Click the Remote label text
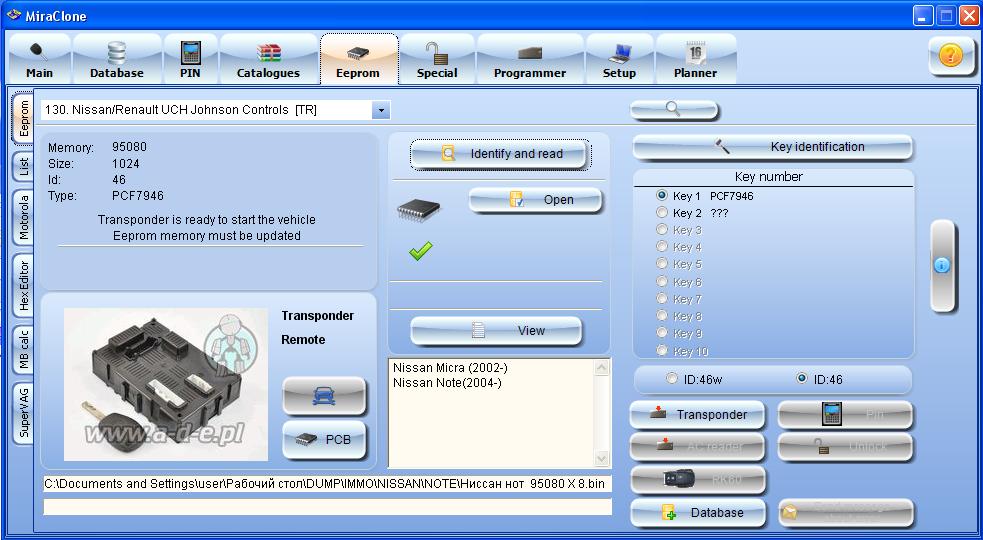The width and height of the screenshot is (983, 540). point(303,339)
